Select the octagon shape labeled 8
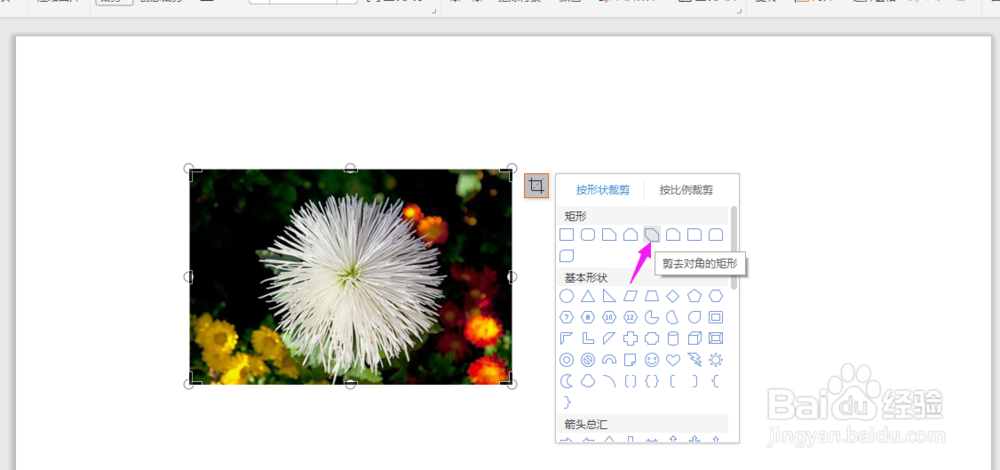This screenshot has height=470, width=1000. tap(588, 317)
